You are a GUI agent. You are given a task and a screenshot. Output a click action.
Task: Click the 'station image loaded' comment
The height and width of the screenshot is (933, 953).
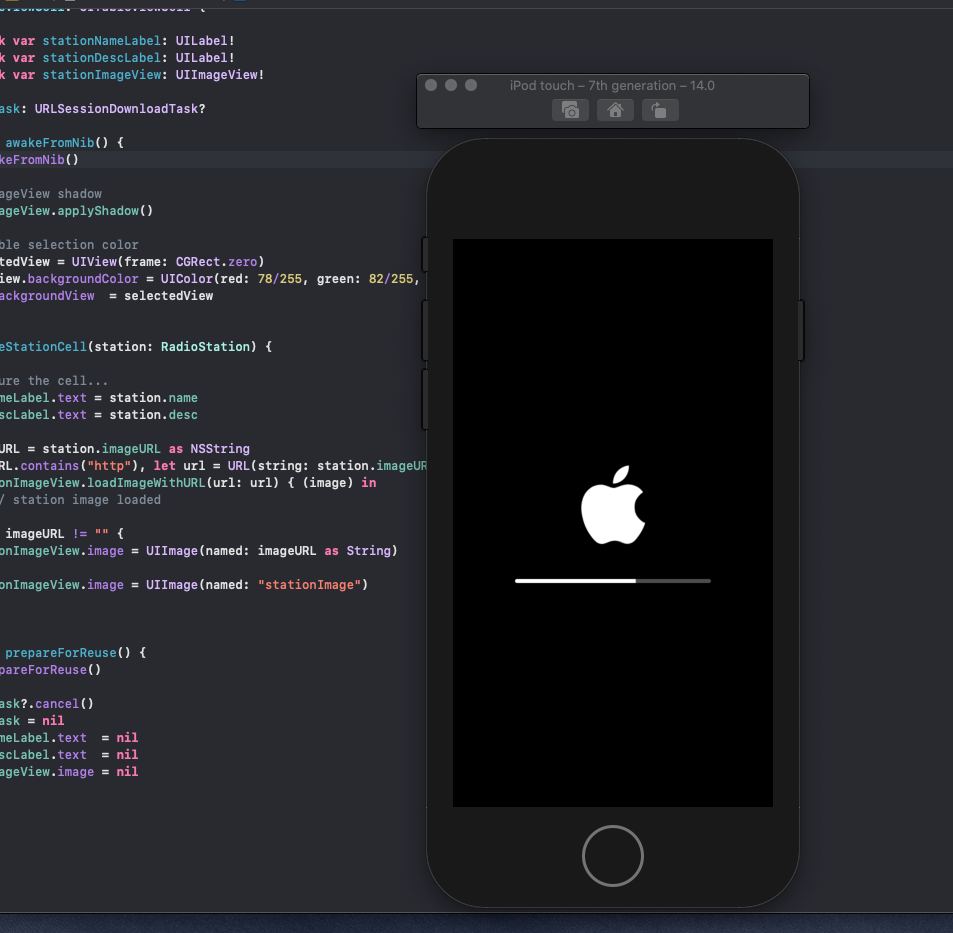(x=87, y=500)
